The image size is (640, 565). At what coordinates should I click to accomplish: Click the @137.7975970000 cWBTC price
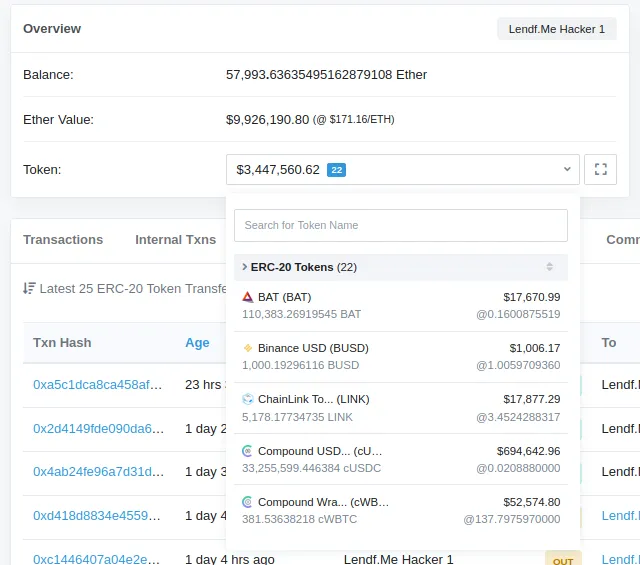pos(511,519)
